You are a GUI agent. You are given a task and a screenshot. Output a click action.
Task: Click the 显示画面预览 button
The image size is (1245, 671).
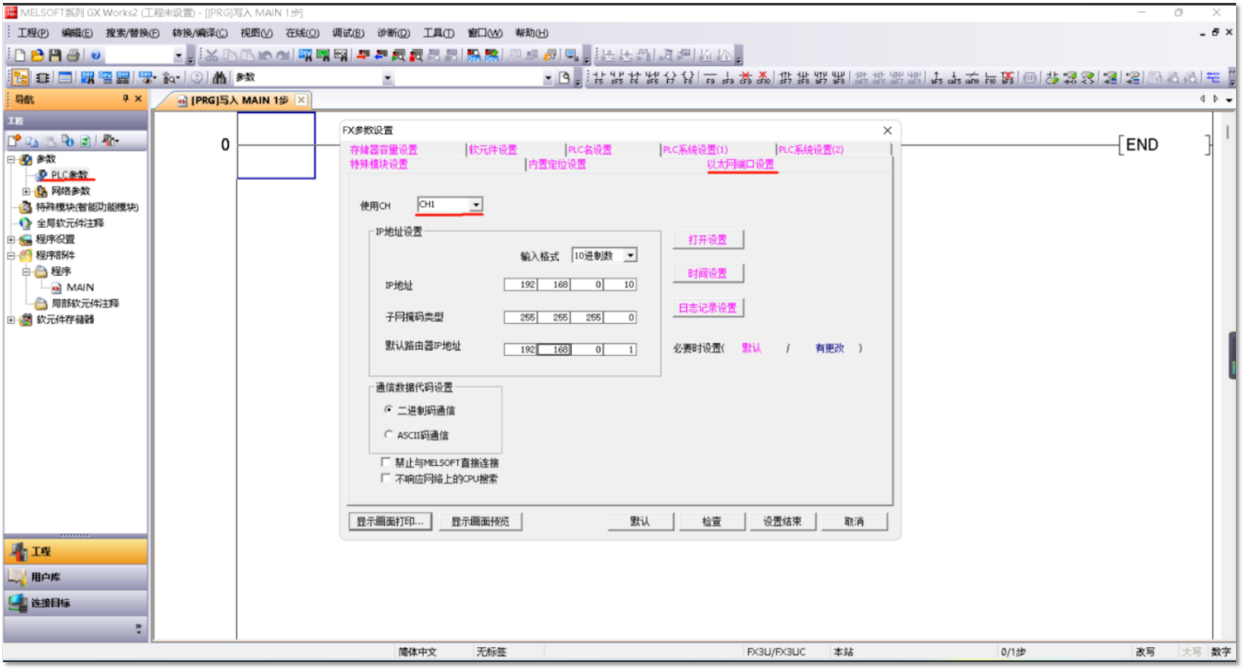[x=480, y=521]
